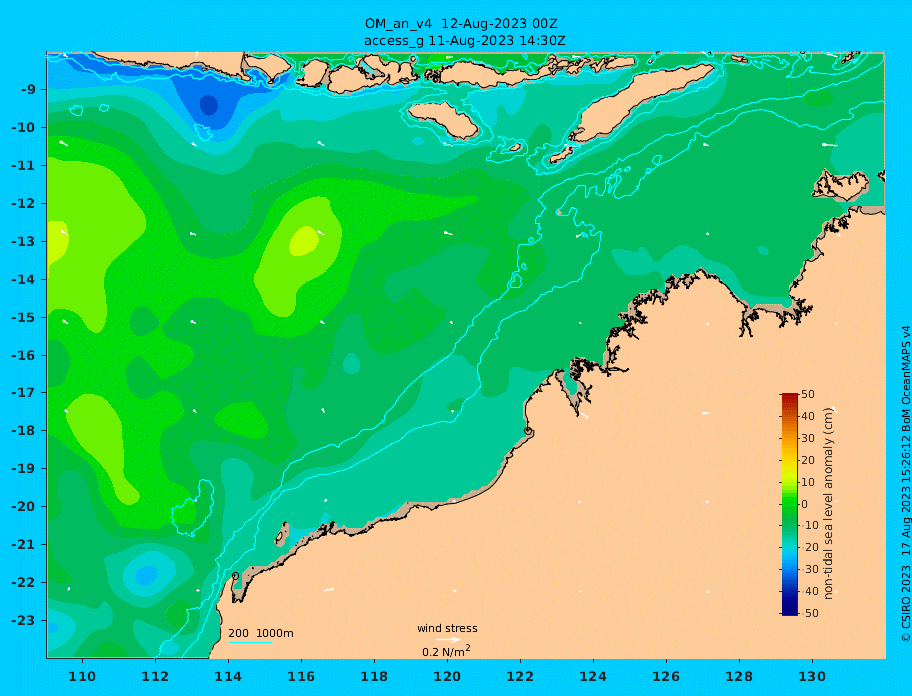
Task: Click the latitude label -15
Action: pos(24,317)
